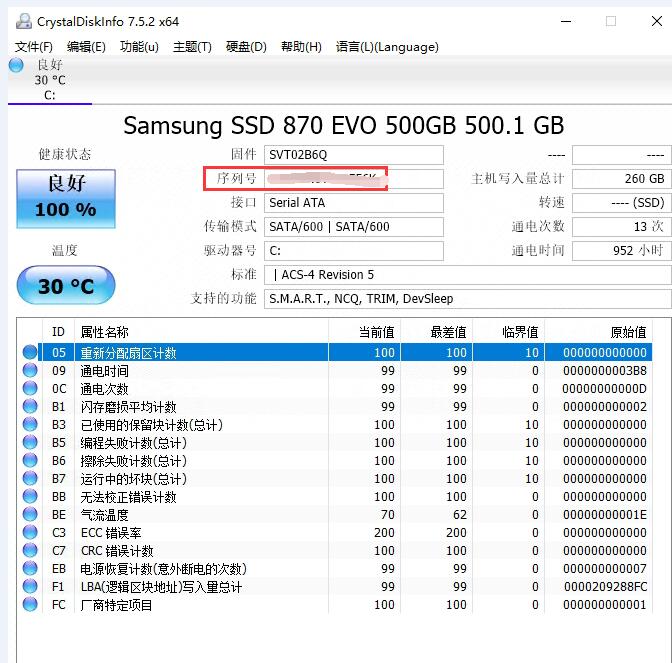Click the 30 °C temperature button
The height and width of the screenshot is (663, 672).
pyautogui.click(x=66, y=285)
